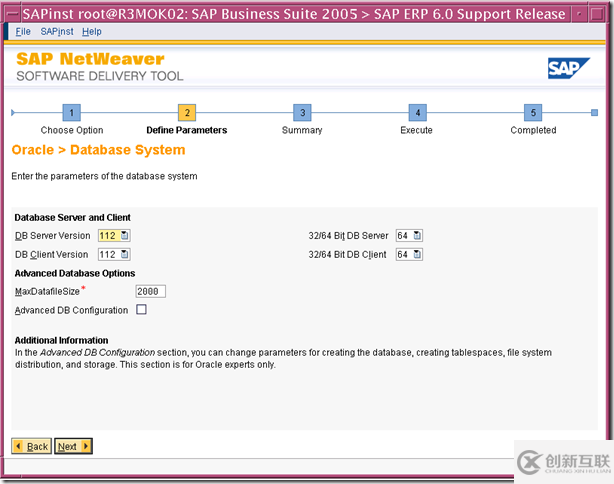614x484 pixels.
Task: Click the SAP NetWeaver banner title
Action: pos(90,59)
